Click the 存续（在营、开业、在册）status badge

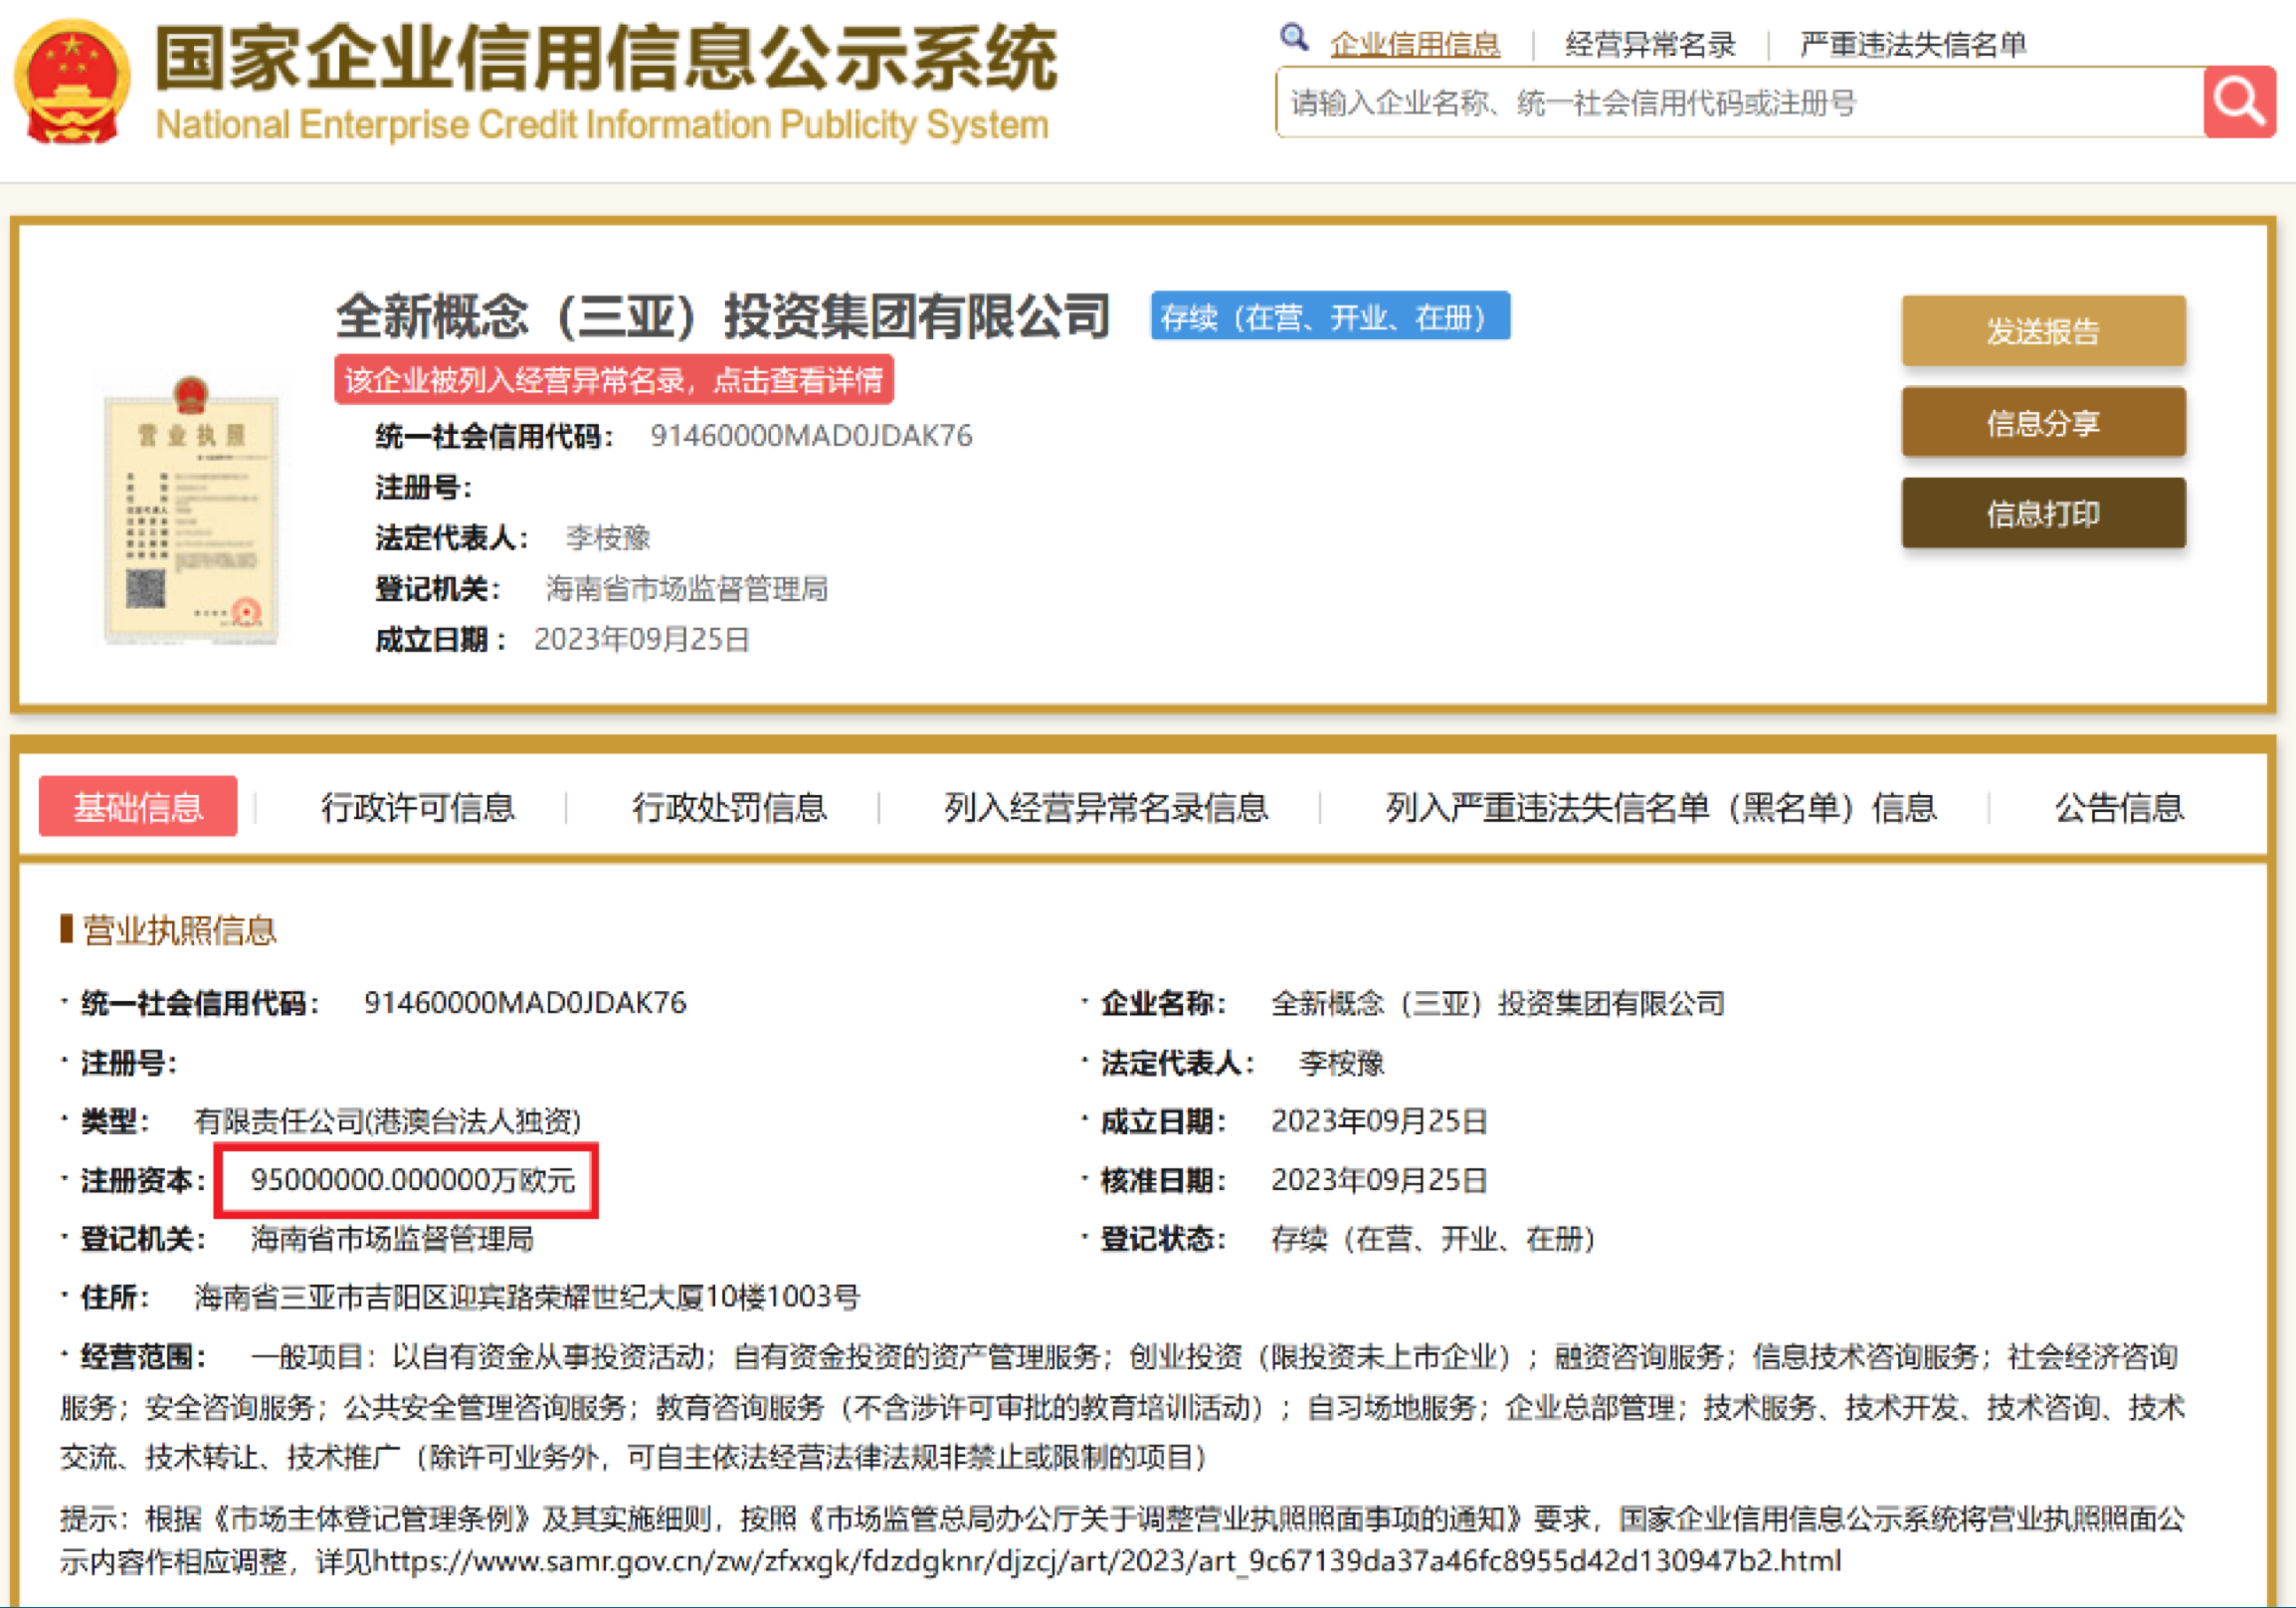coord(1329,317)
